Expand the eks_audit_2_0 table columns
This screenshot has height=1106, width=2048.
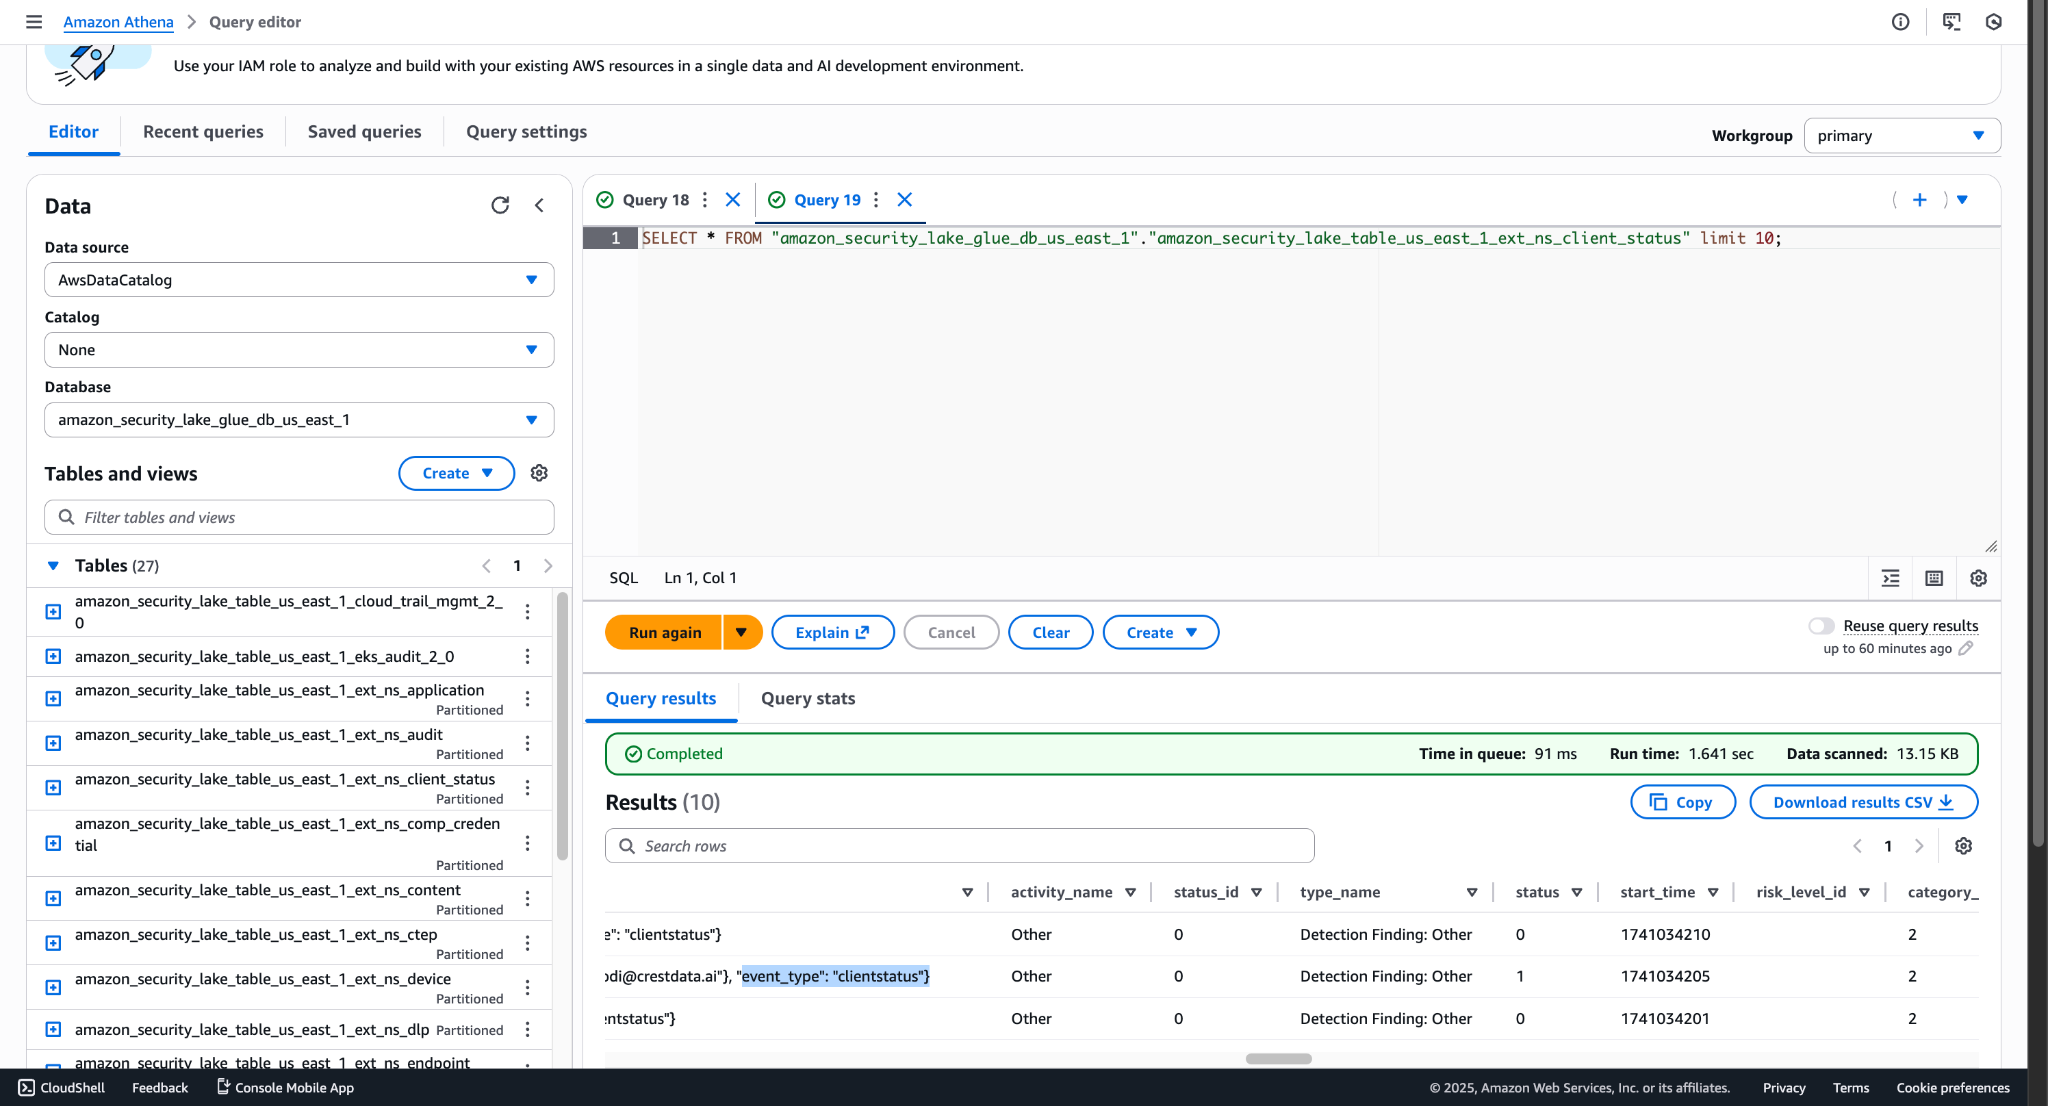pos(54,657)
